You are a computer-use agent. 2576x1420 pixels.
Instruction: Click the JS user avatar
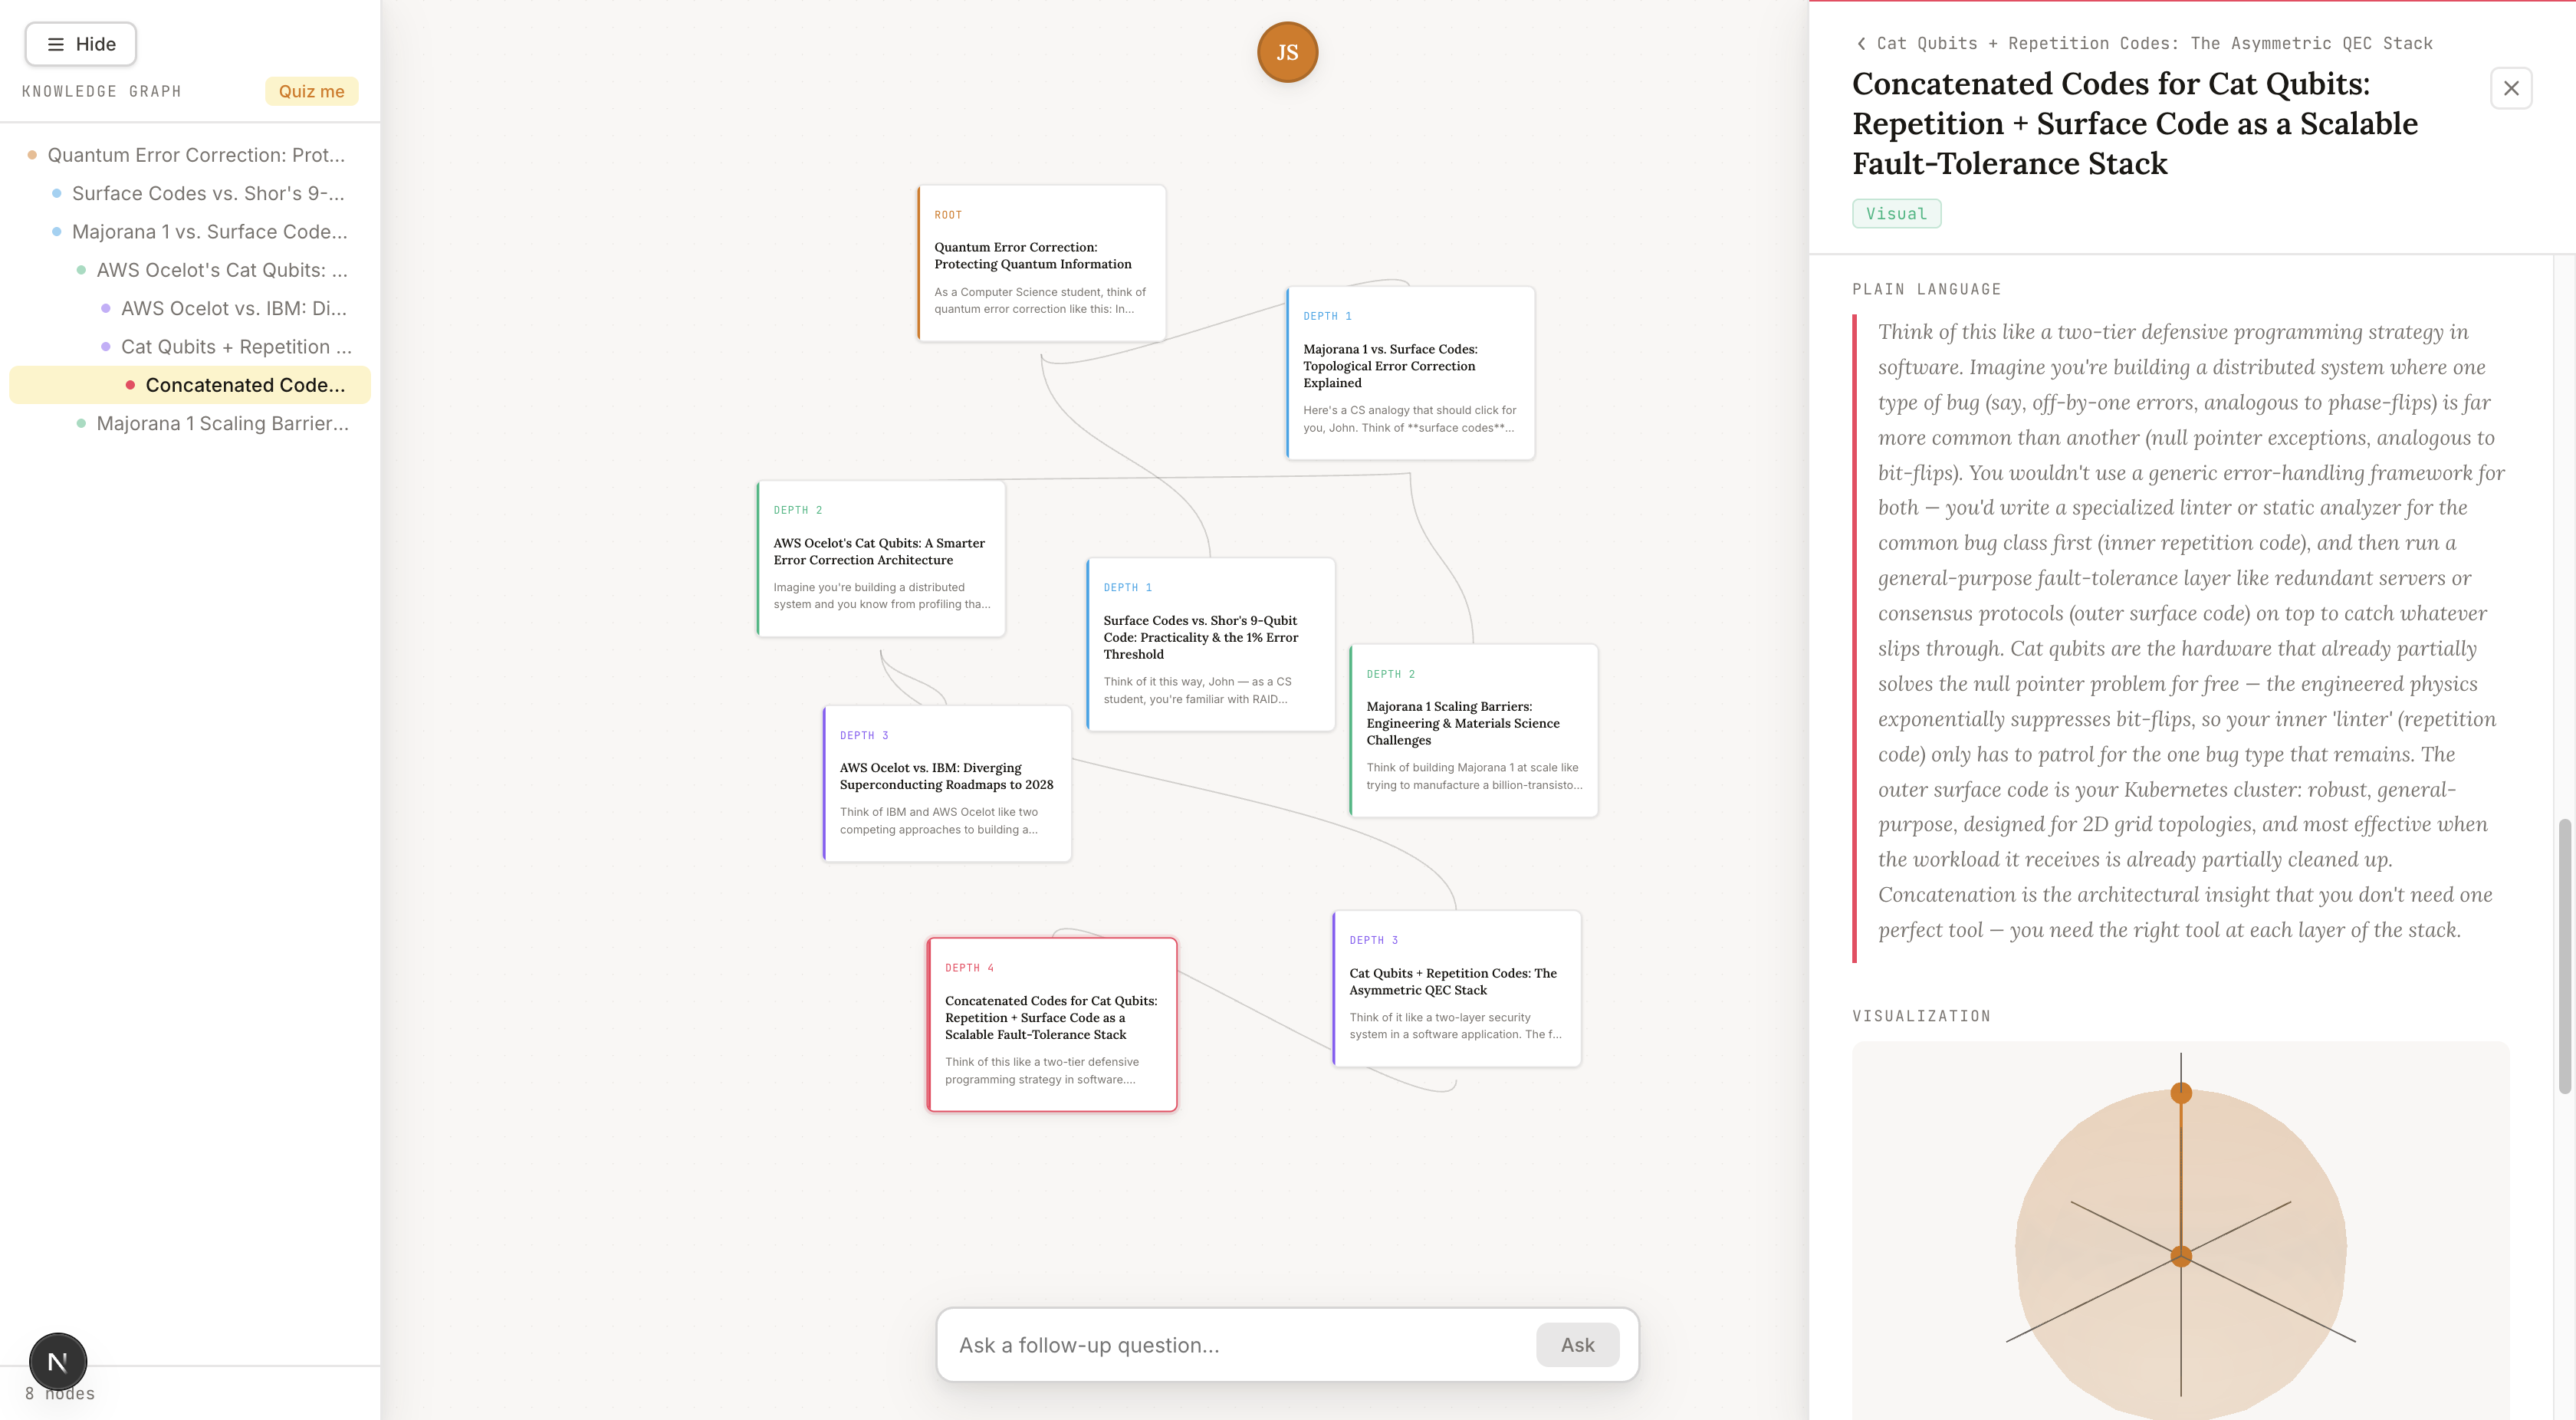(1287, 52)
